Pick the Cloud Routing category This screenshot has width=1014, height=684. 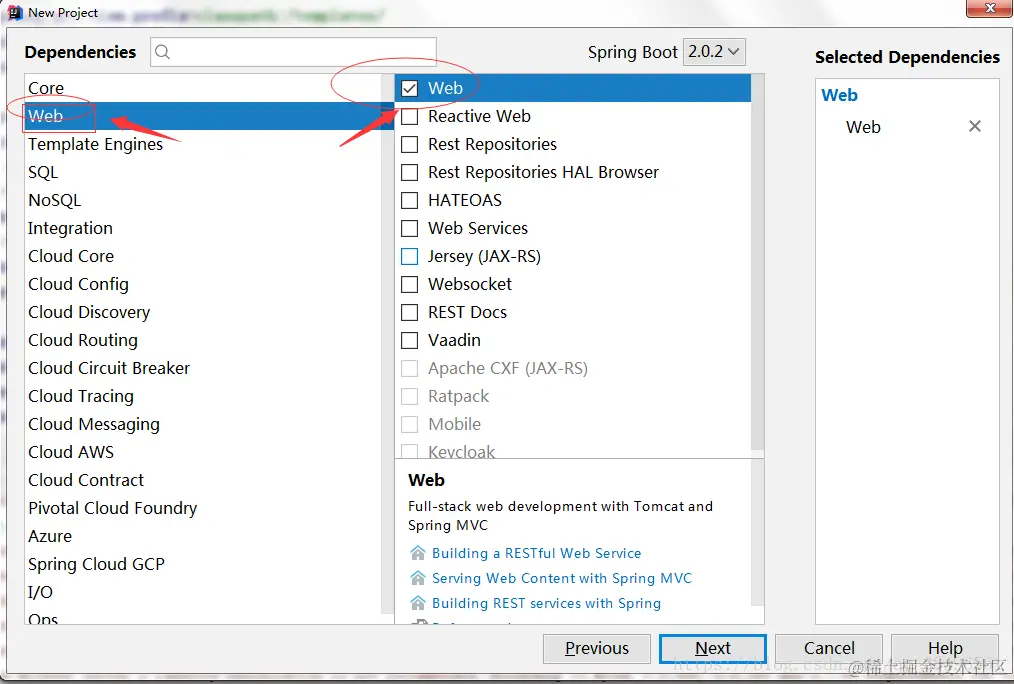pos(203,340)
